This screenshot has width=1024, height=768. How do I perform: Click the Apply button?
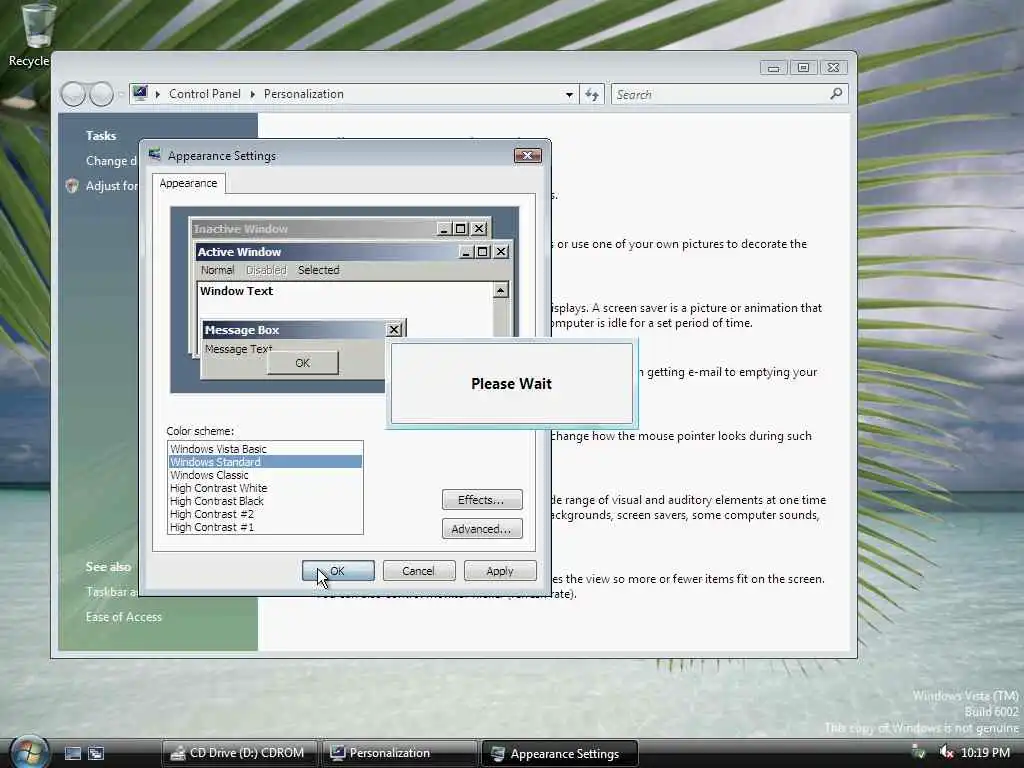(x=500, y=571)
